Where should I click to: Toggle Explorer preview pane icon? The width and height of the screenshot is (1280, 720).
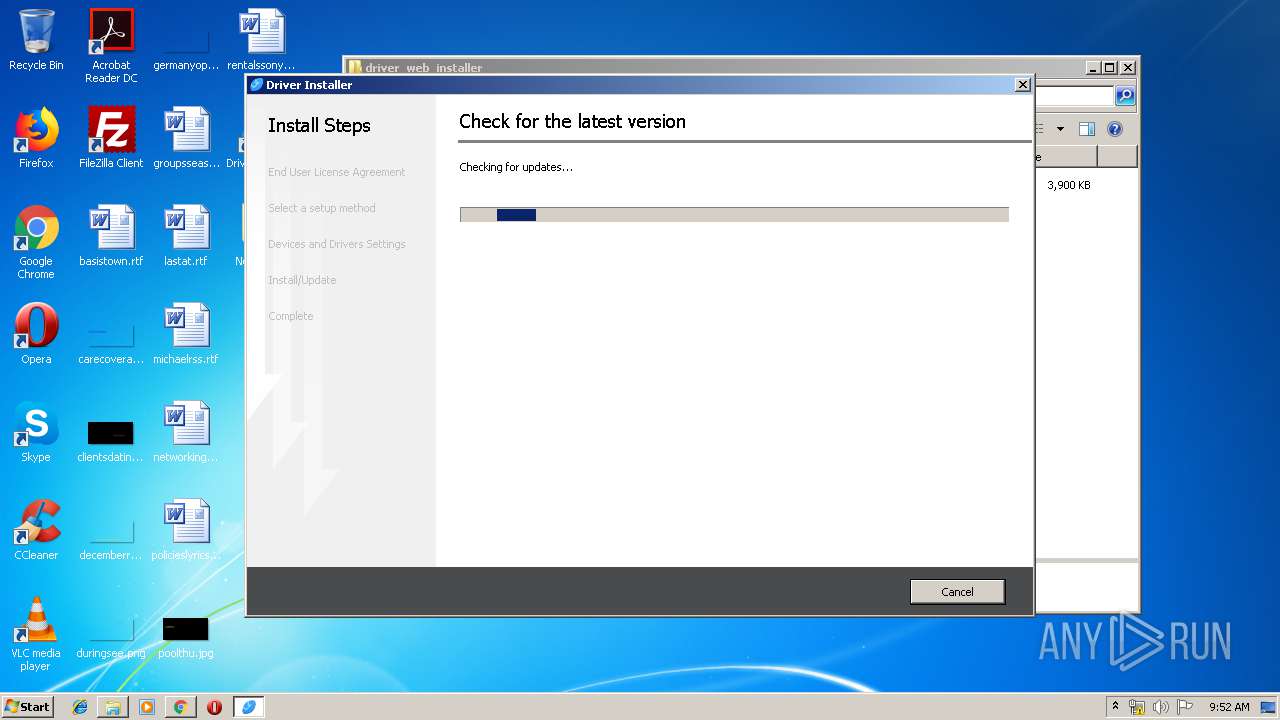[1087, 129]
